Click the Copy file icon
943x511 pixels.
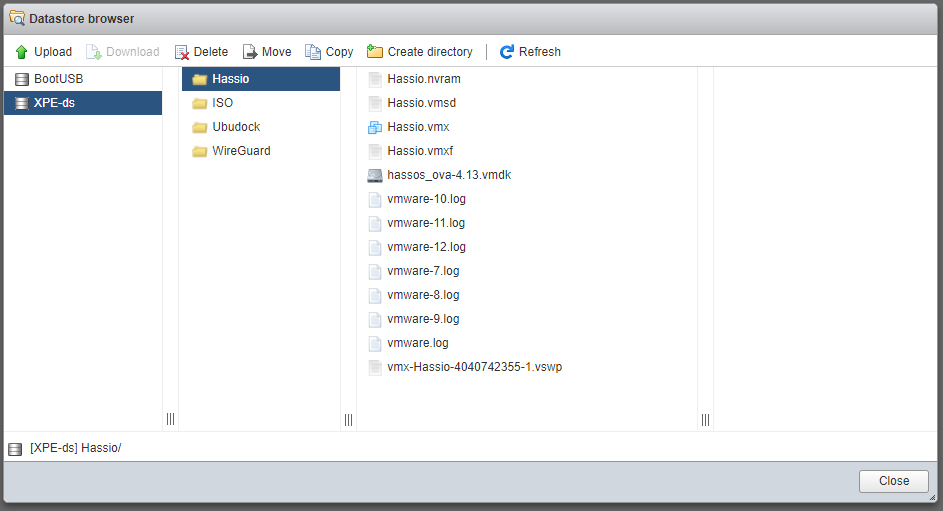point(313,52)
